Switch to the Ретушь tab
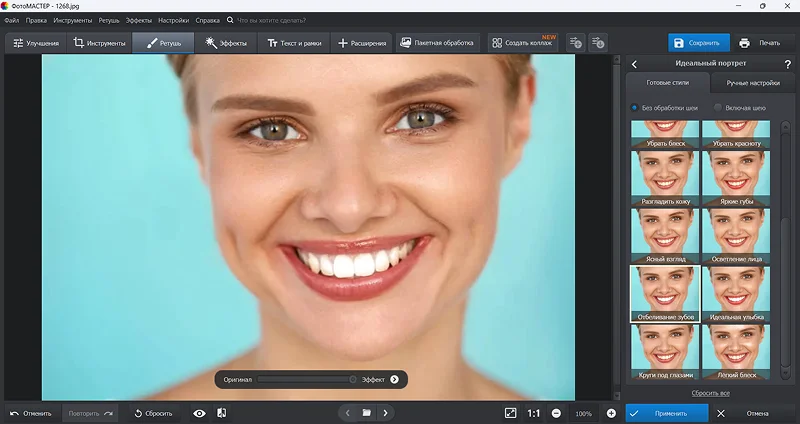Screen dimensions: 800x424 163,43
